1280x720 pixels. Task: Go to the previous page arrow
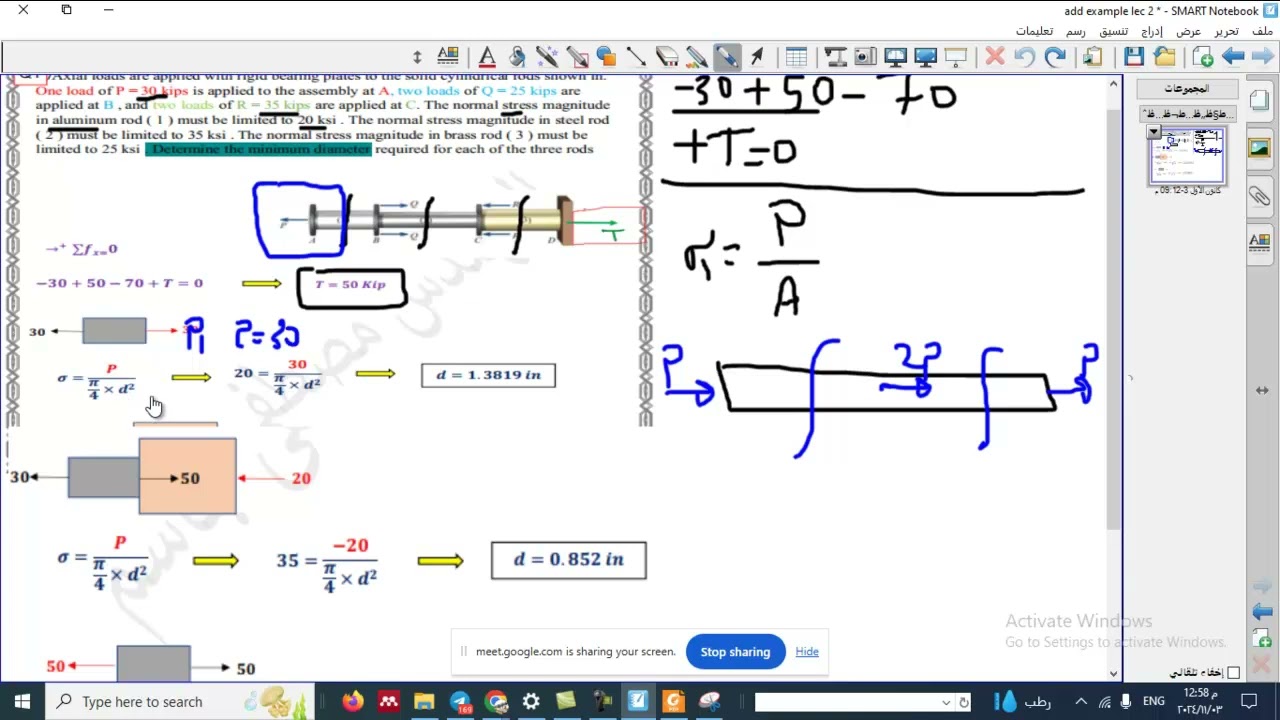[1233, 57]
